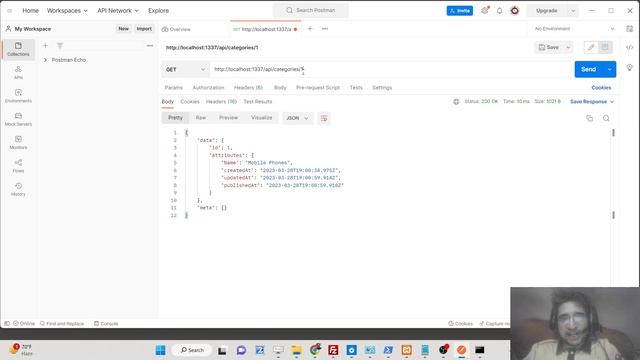This screenshot has width=640, height=360.
Task: Open the Save button dropdown arrow
Action: pos(568,47)
